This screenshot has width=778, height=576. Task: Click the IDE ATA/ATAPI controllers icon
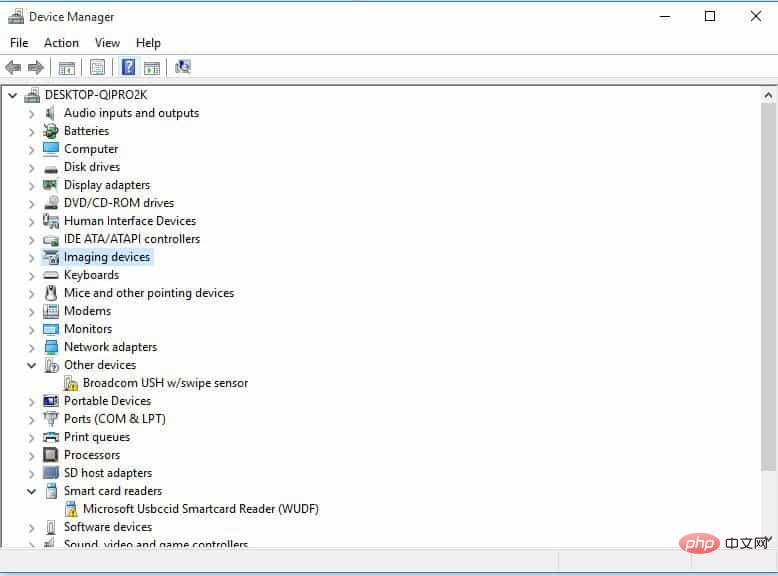coord(51,240)
